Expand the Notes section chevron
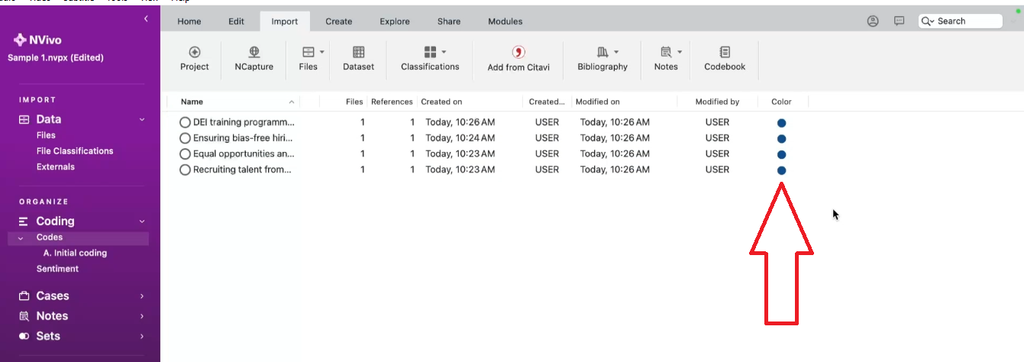The width and height of the screenshot is (1024, 362). coord(142,317)
